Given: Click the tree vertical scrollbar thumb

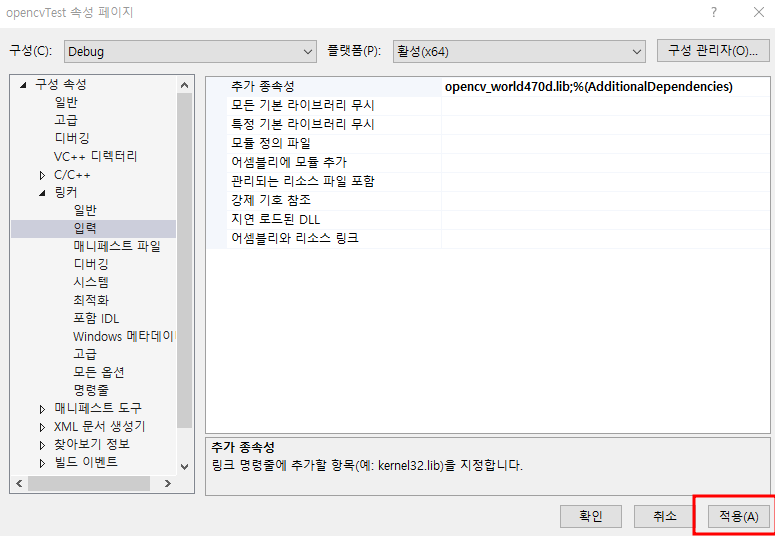Looking at the screenshot, I should [x=184, y=261].
